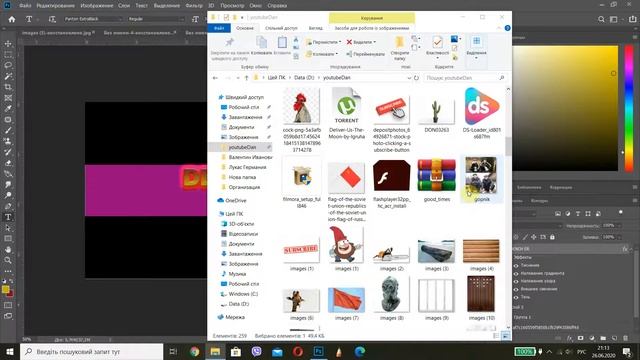Open Photoshop Слои menu
Image resolution: width=640 pixels, height=360 pixels.
124,6
